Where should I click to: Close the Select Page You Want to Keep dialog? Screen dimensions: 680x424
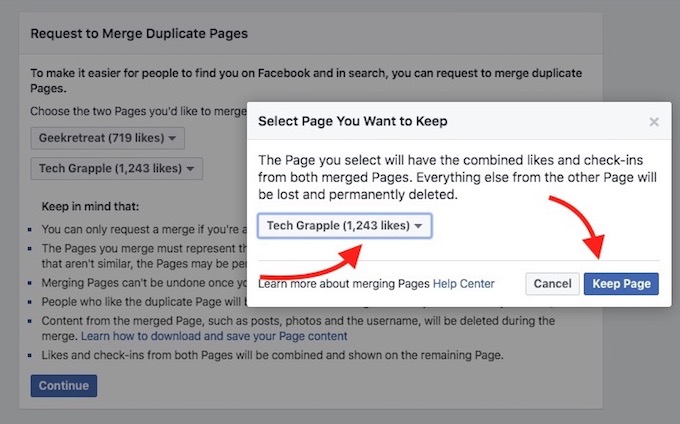point(654,122)
